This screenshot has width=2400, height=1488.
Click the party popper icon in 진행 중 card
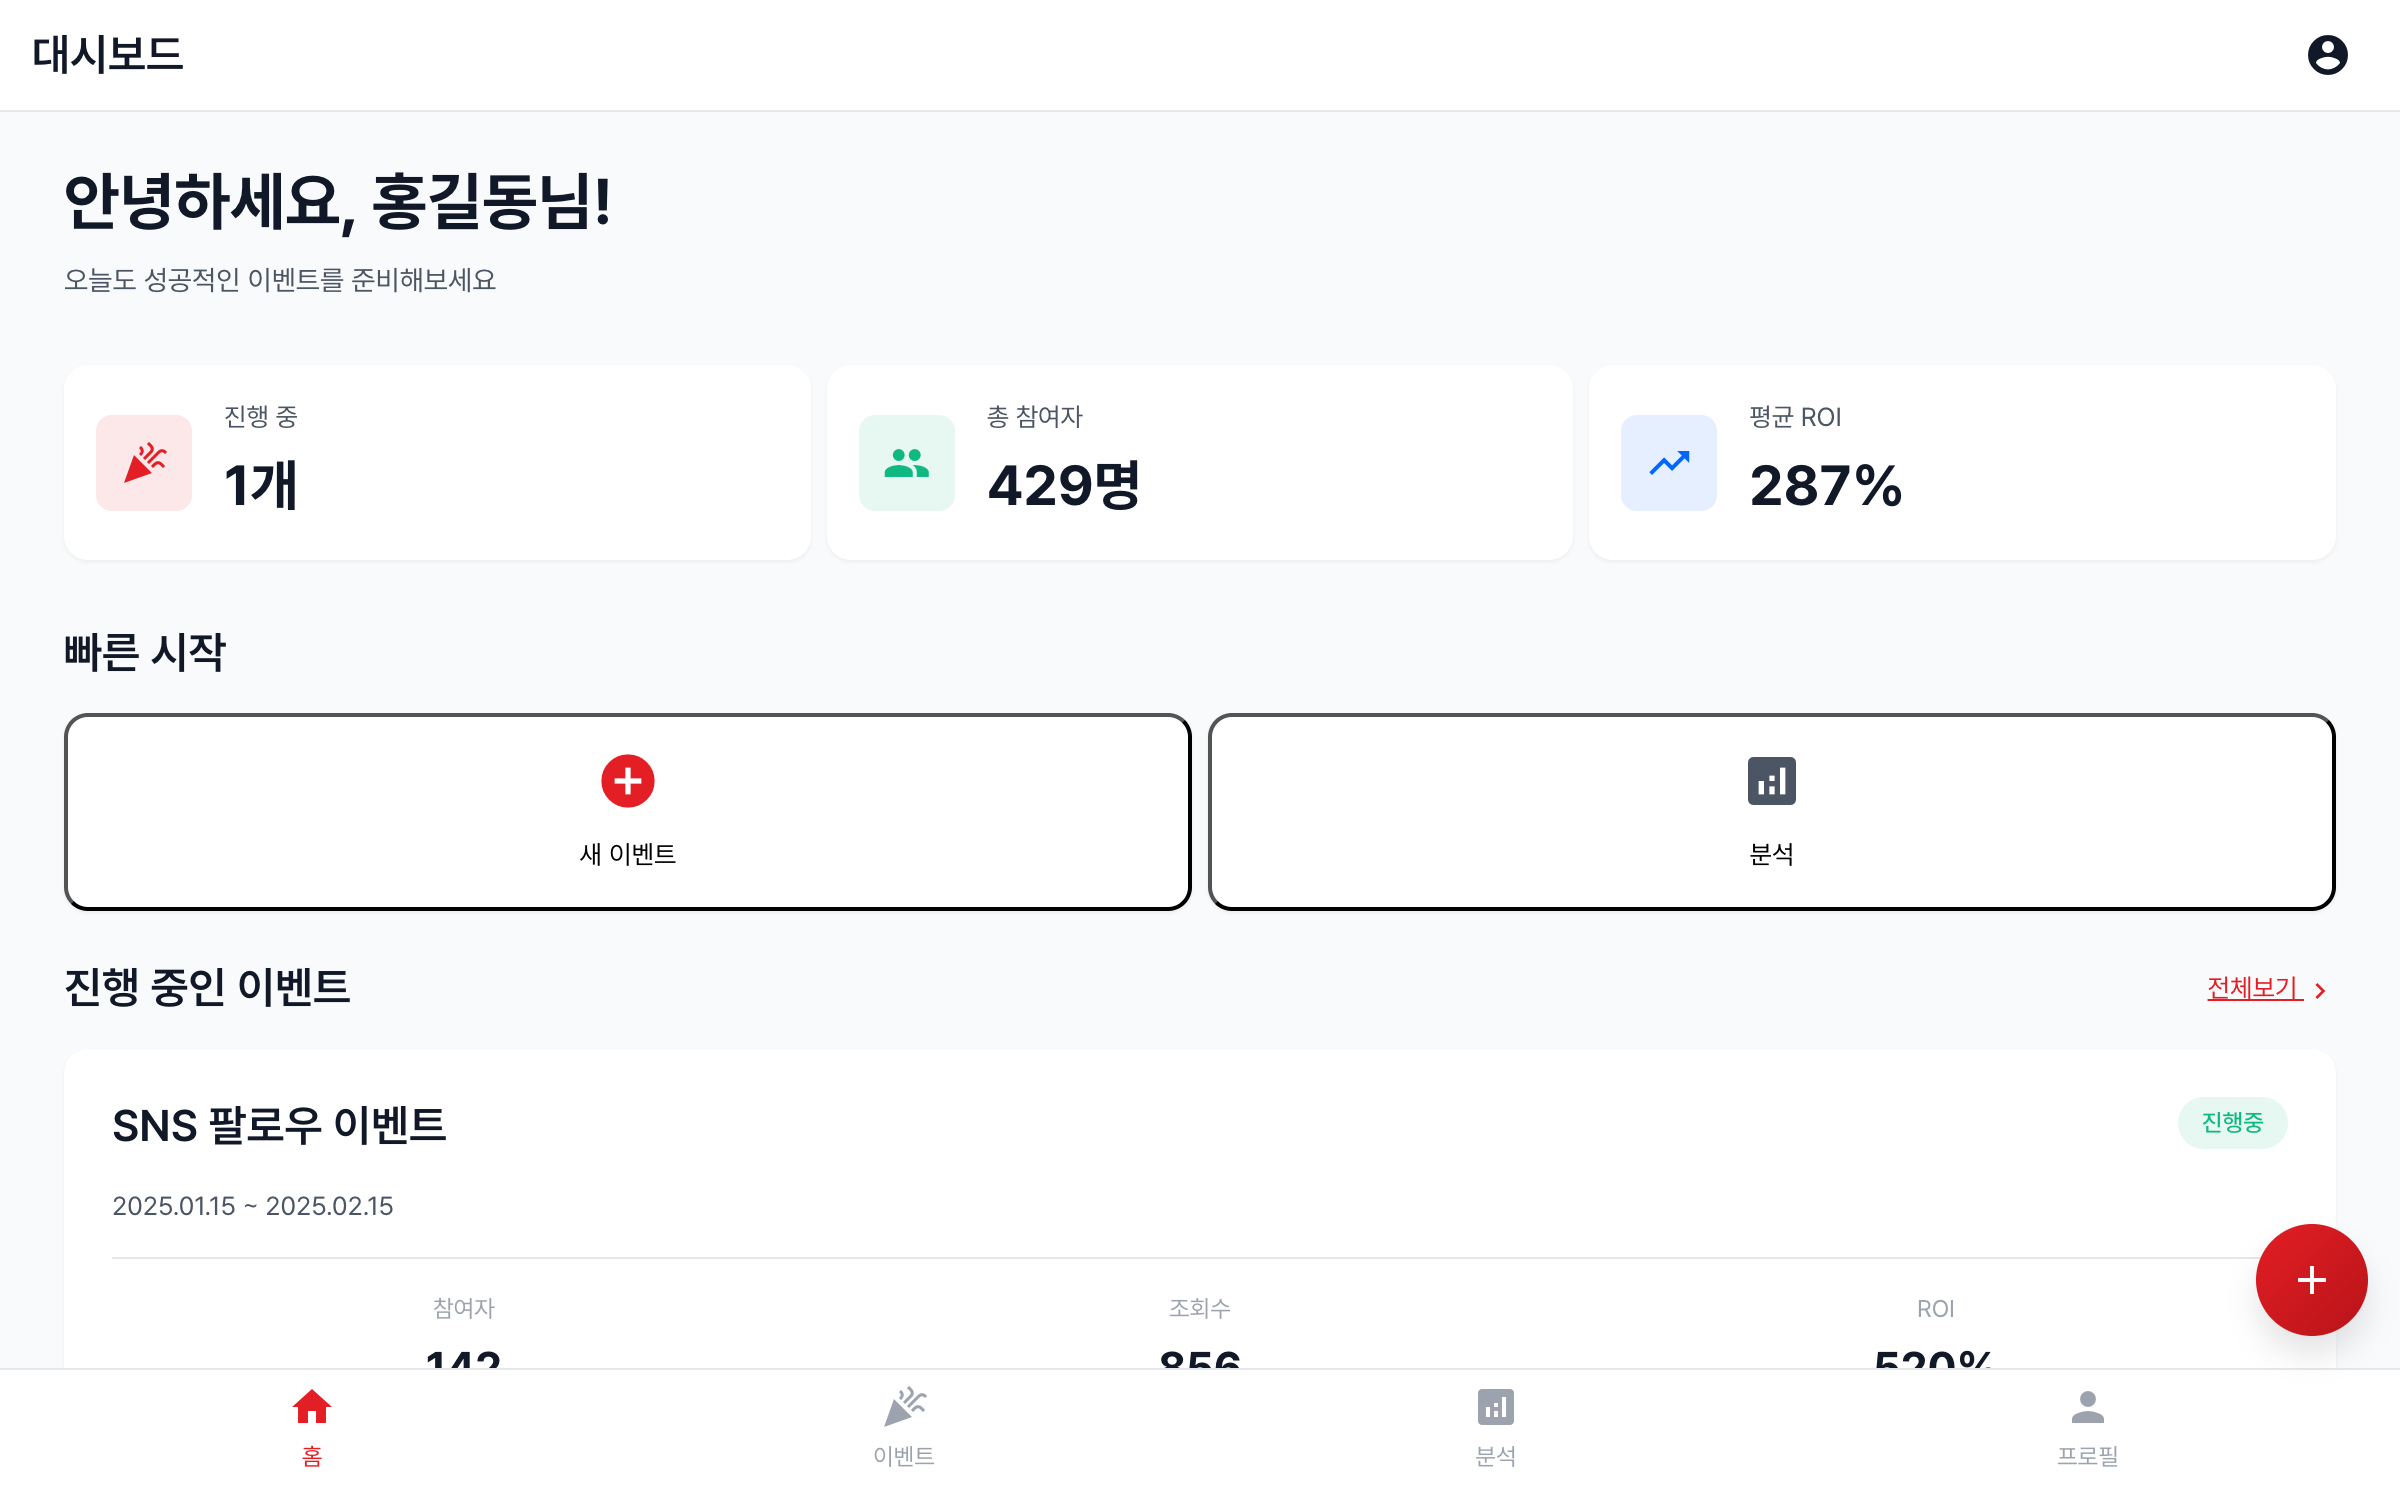coord(144,463)
